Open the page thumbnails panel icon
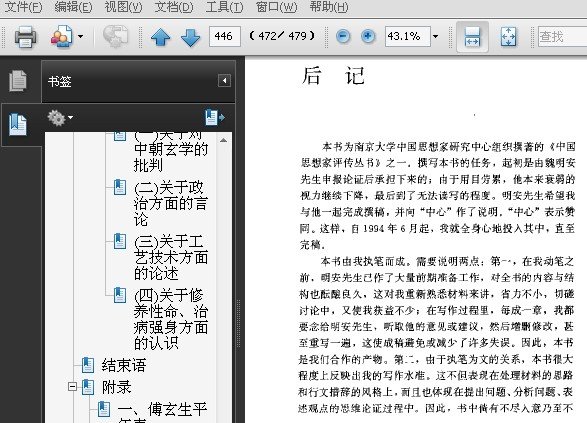The image size is (587, 423). [18, 80]
